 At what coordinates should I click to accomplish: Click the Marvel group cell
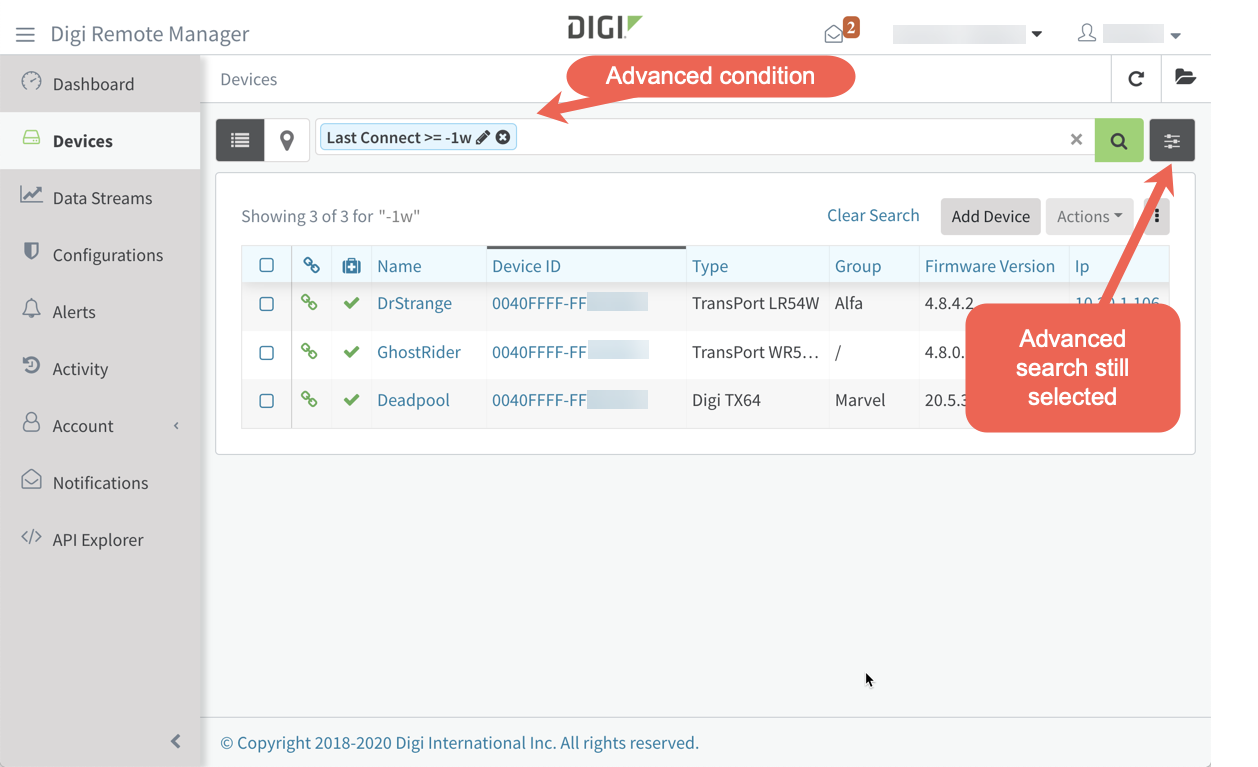click(860, 400)
